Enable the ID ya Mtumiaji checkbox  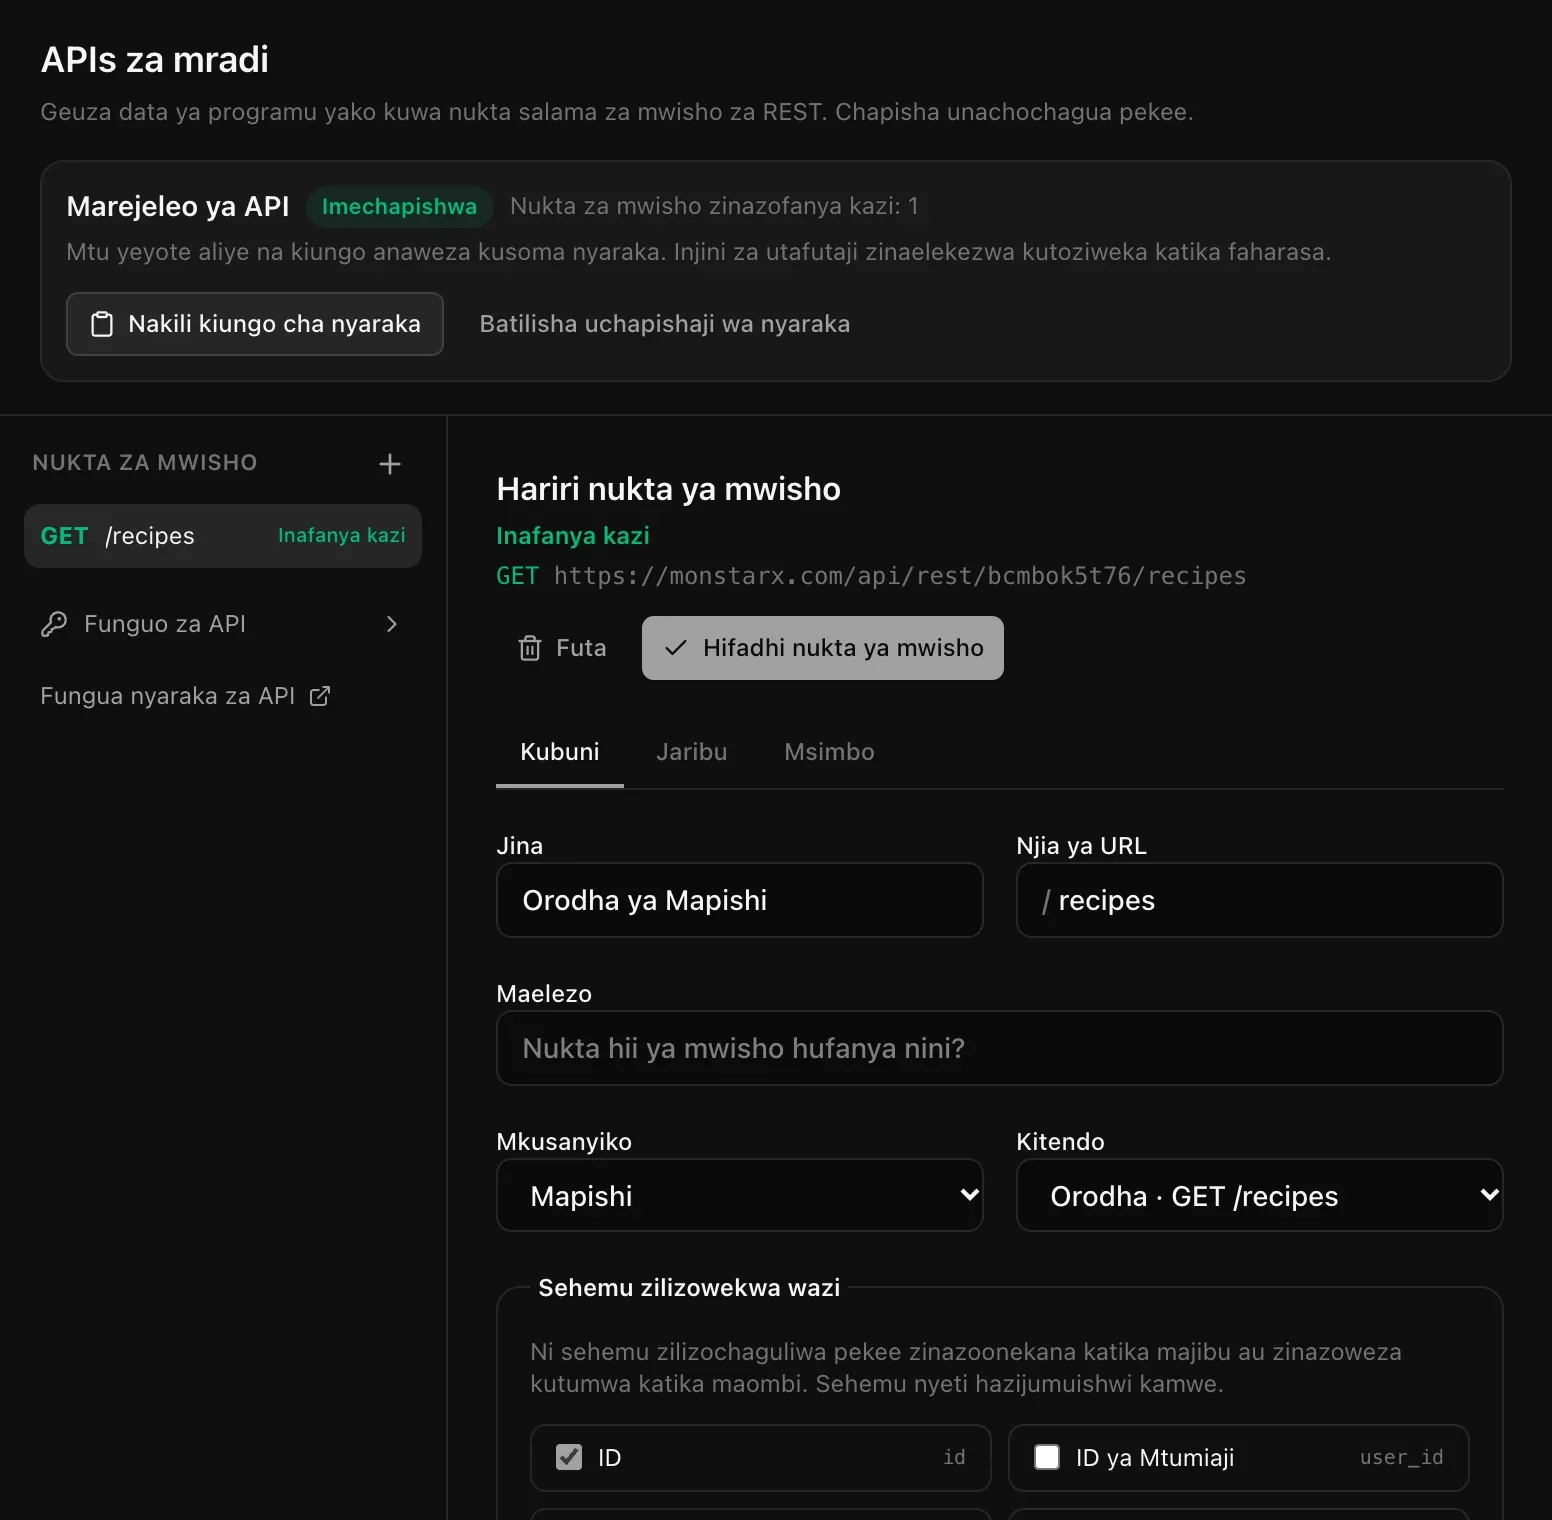click(1047, 1457)
